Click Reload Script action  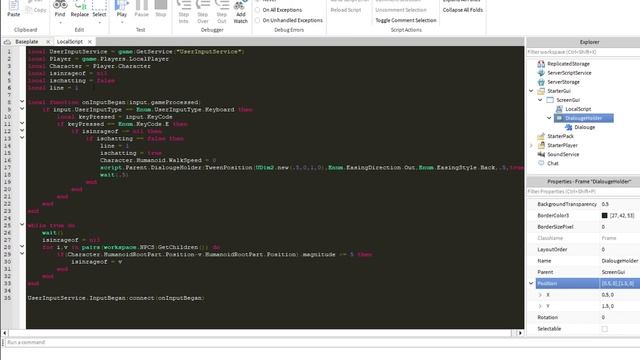point(346,10)
